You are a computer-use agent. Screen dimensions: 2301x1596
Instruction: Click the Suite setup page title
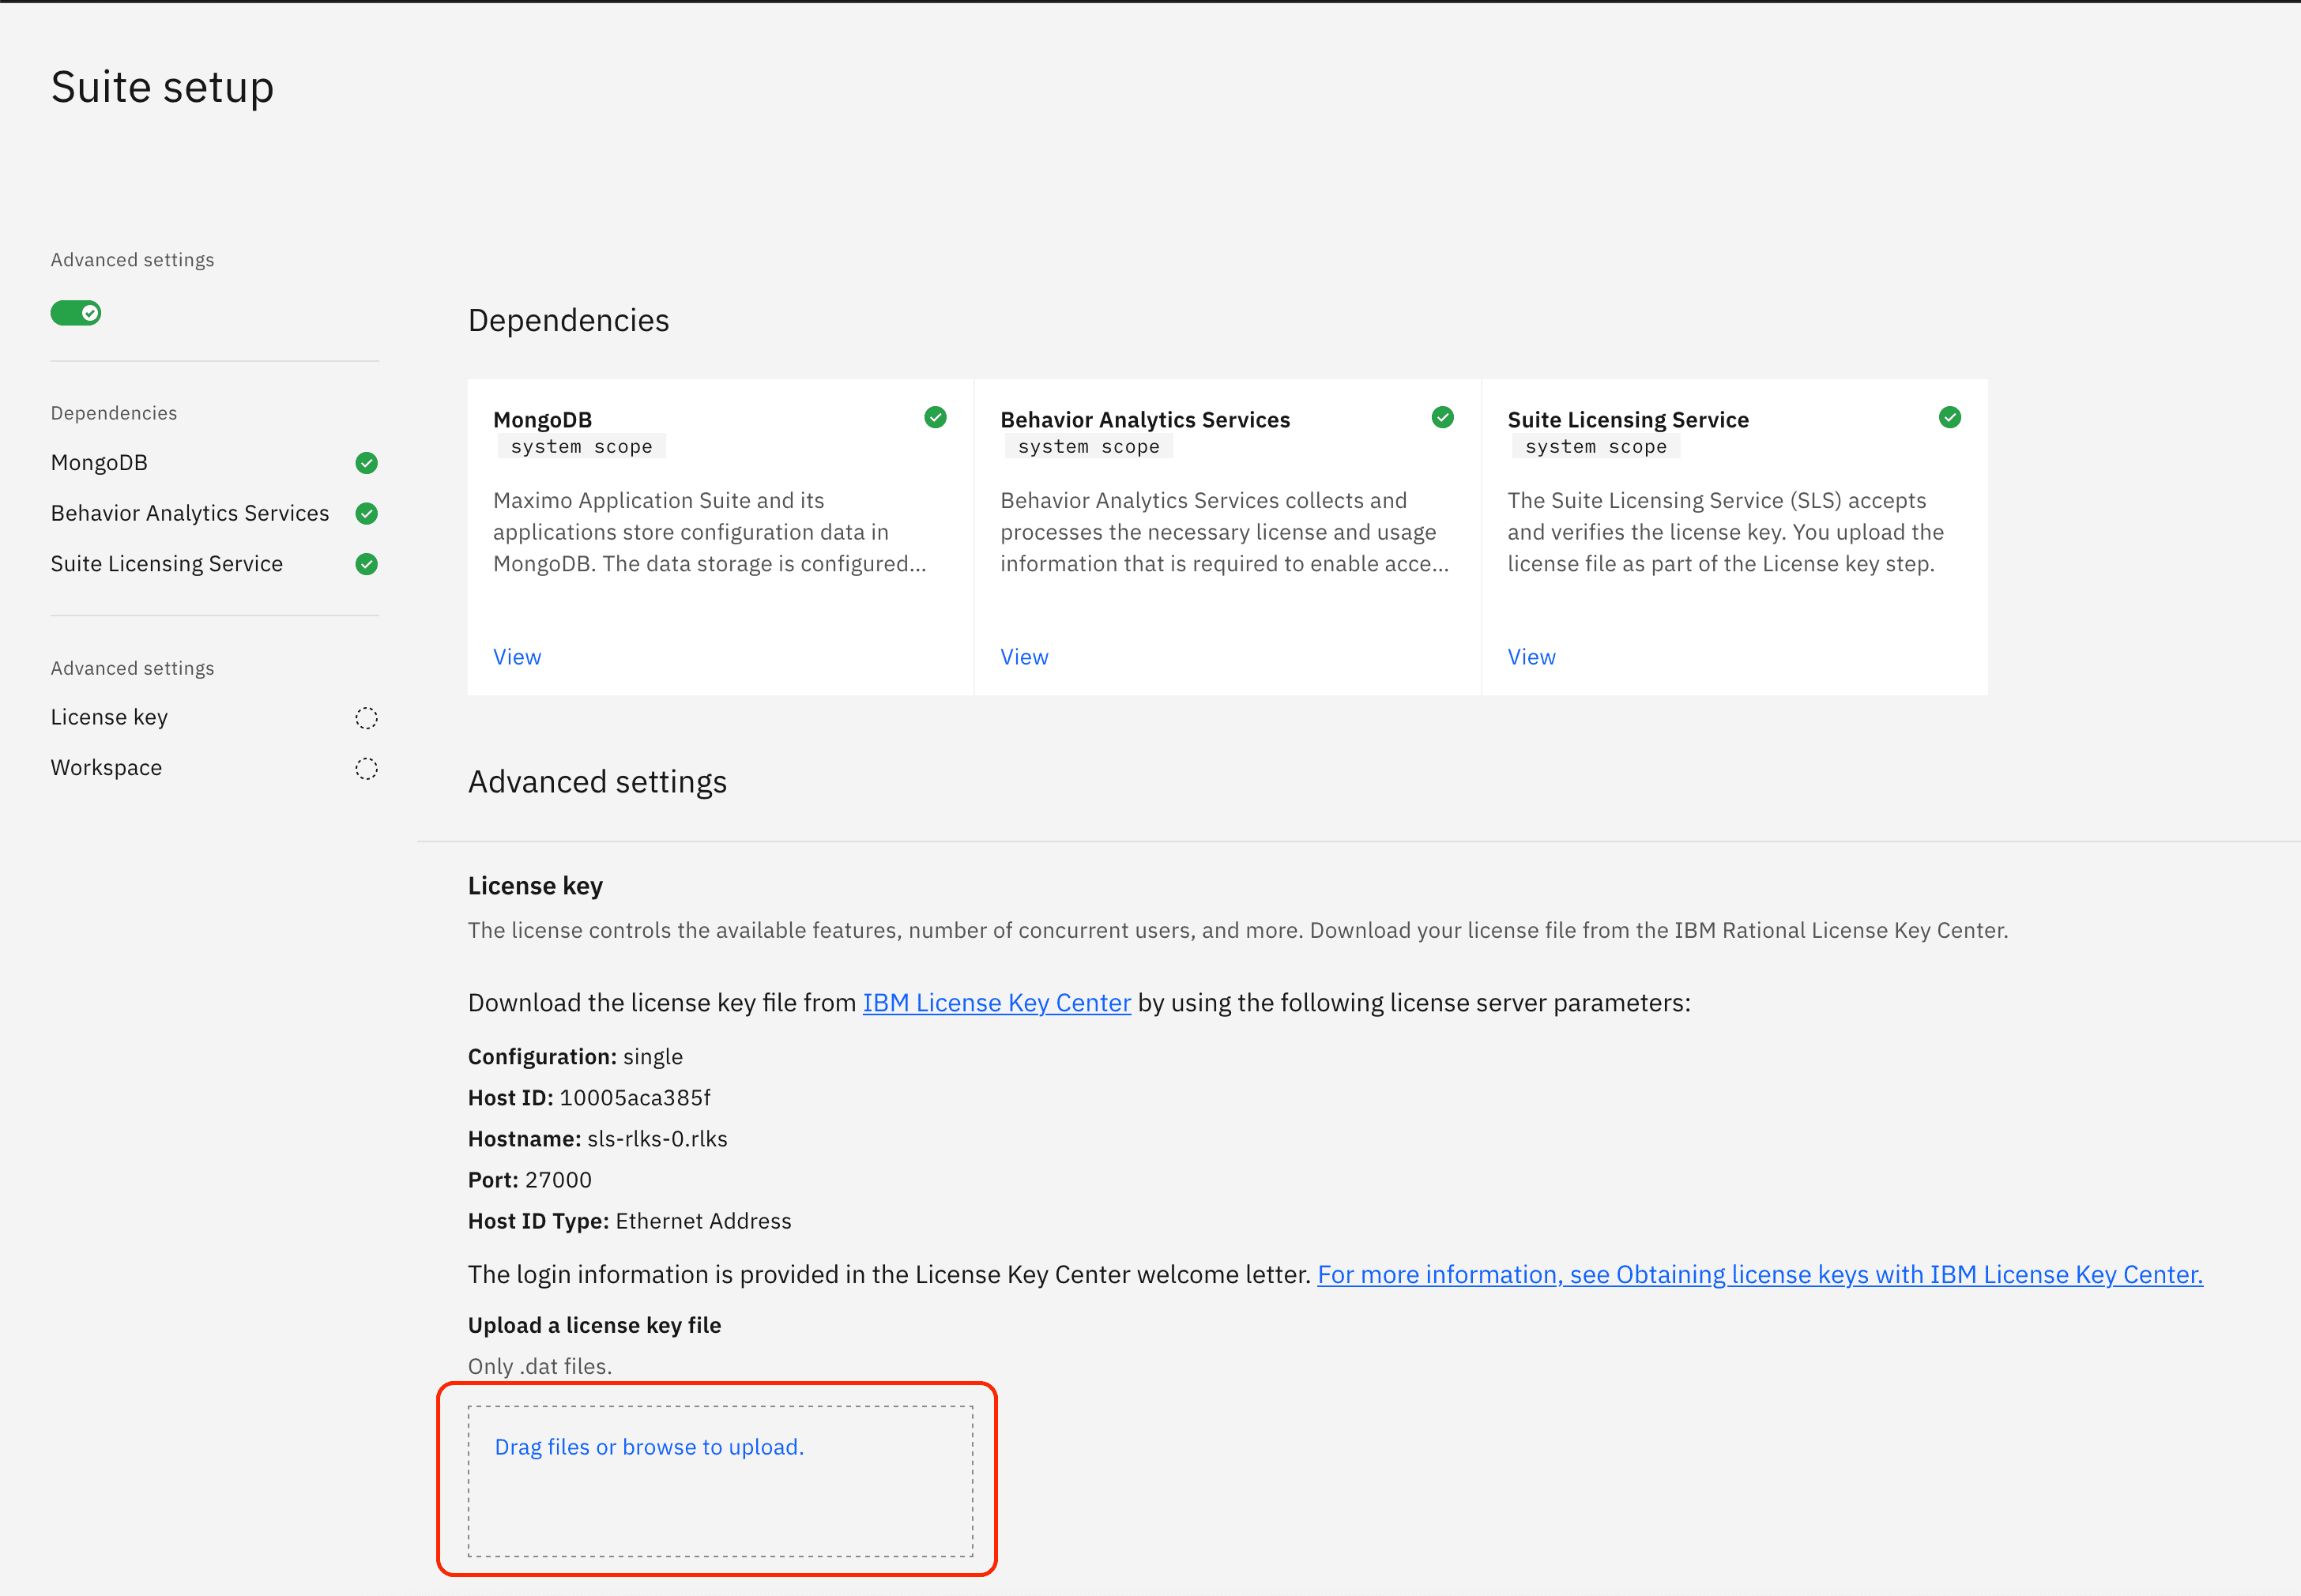tap(162, 87)
